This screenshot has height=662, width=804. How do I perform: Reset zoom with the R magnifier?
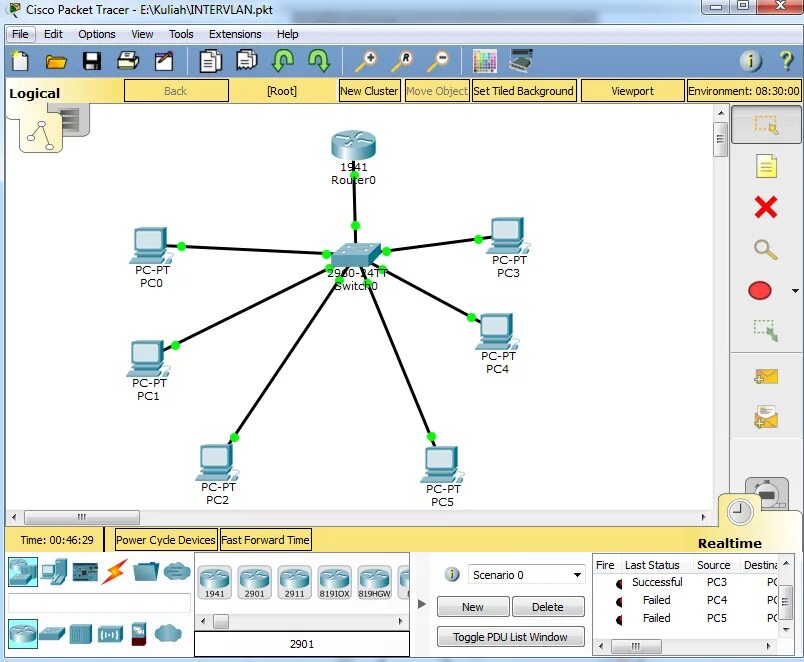tap(403, 61)
